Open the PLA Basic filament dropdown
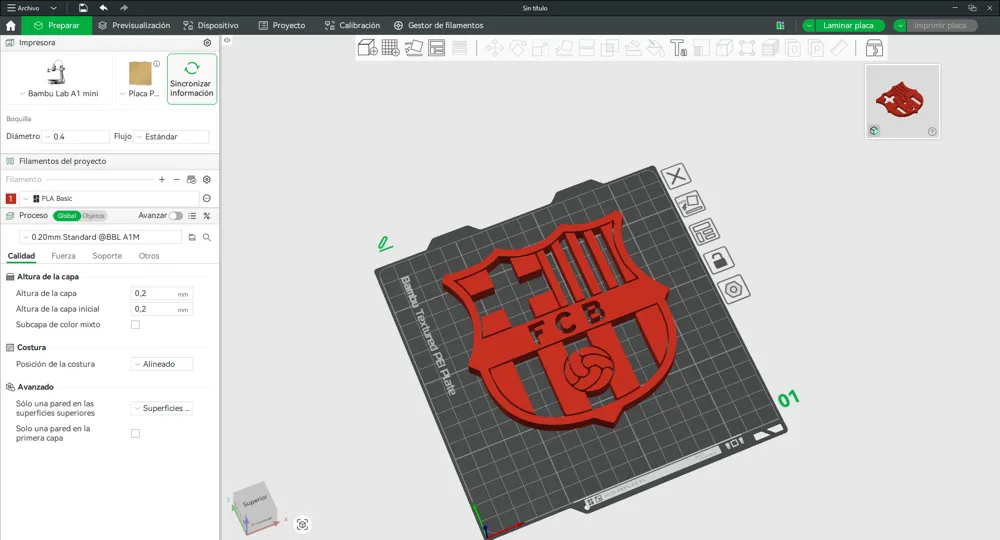The width and height of the screenshot is (1000, 540). [x=109, y=198]
